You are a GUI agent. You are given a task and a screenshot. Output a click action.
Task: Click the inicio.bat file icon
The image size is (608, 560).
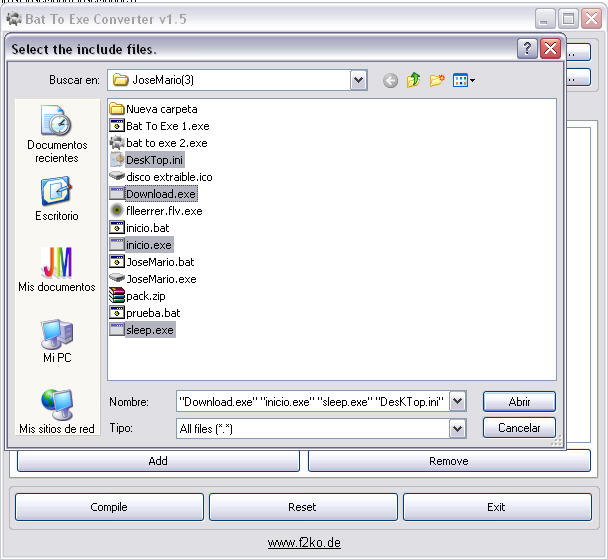pyautogui.click(x=117, y=228)
